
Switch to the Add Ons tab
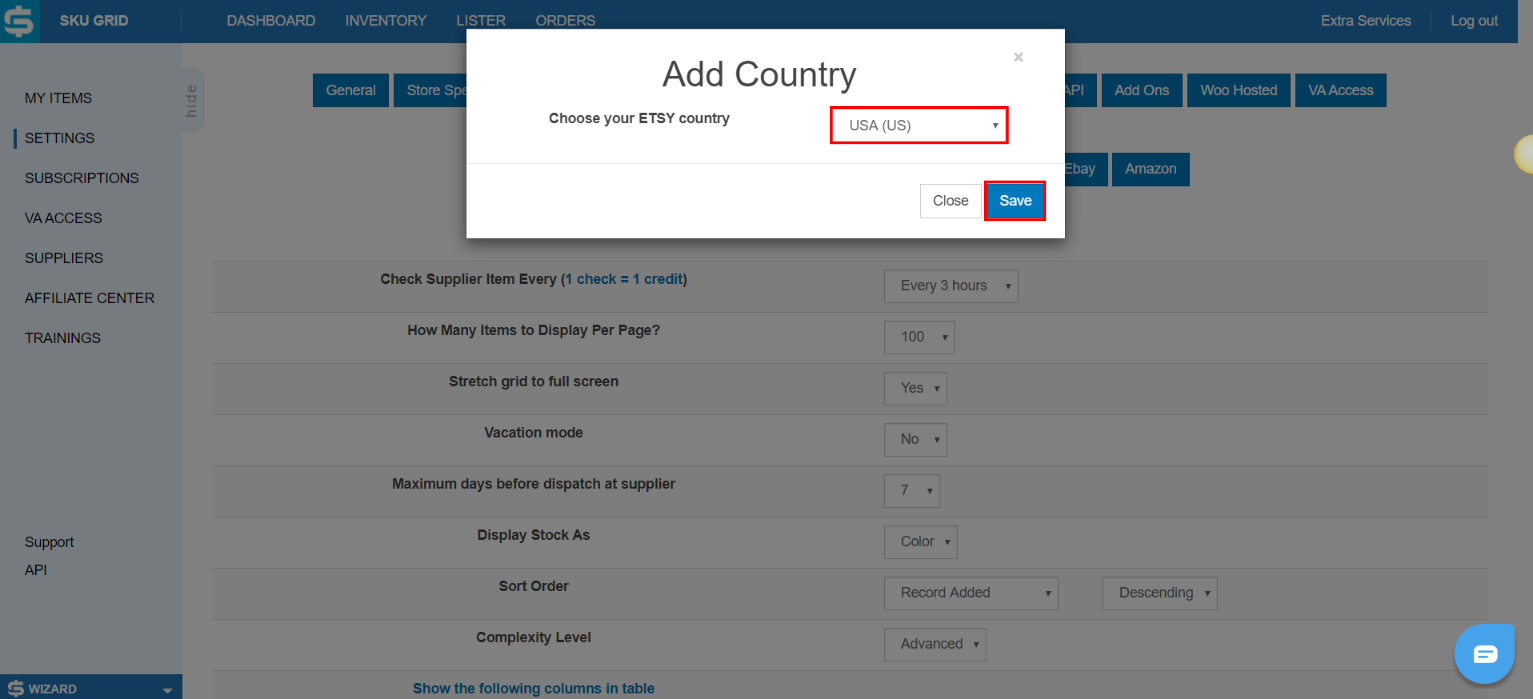(x=1142, y=90)
